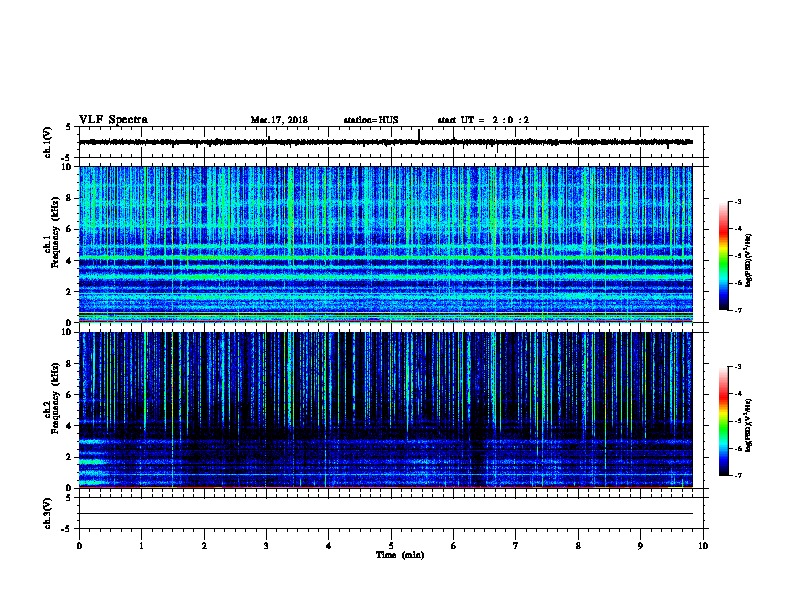The image size is (792, 612).
Task: Click the colorbar beside the ch.1 spectrogram
Action: pos(723,256)
